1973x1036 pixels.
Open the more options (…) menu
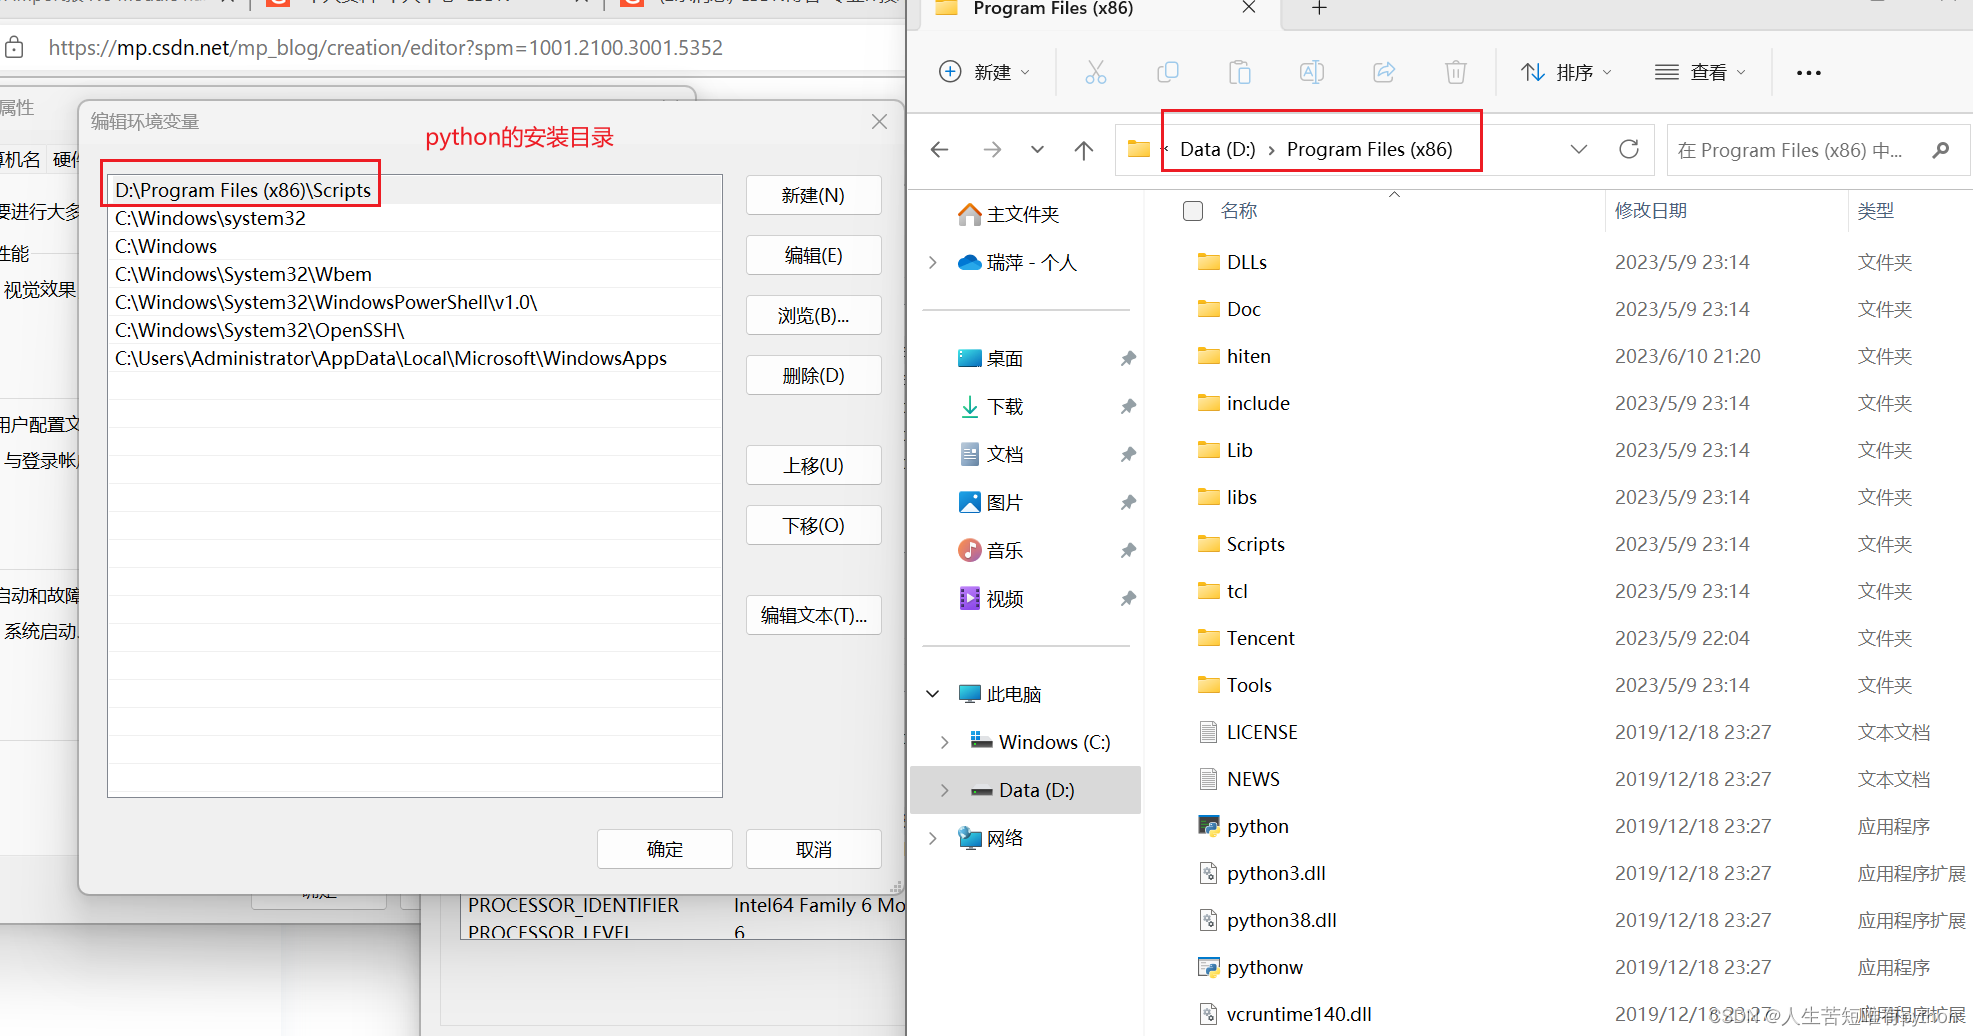pyautogui.click(x=1807, y=71)
